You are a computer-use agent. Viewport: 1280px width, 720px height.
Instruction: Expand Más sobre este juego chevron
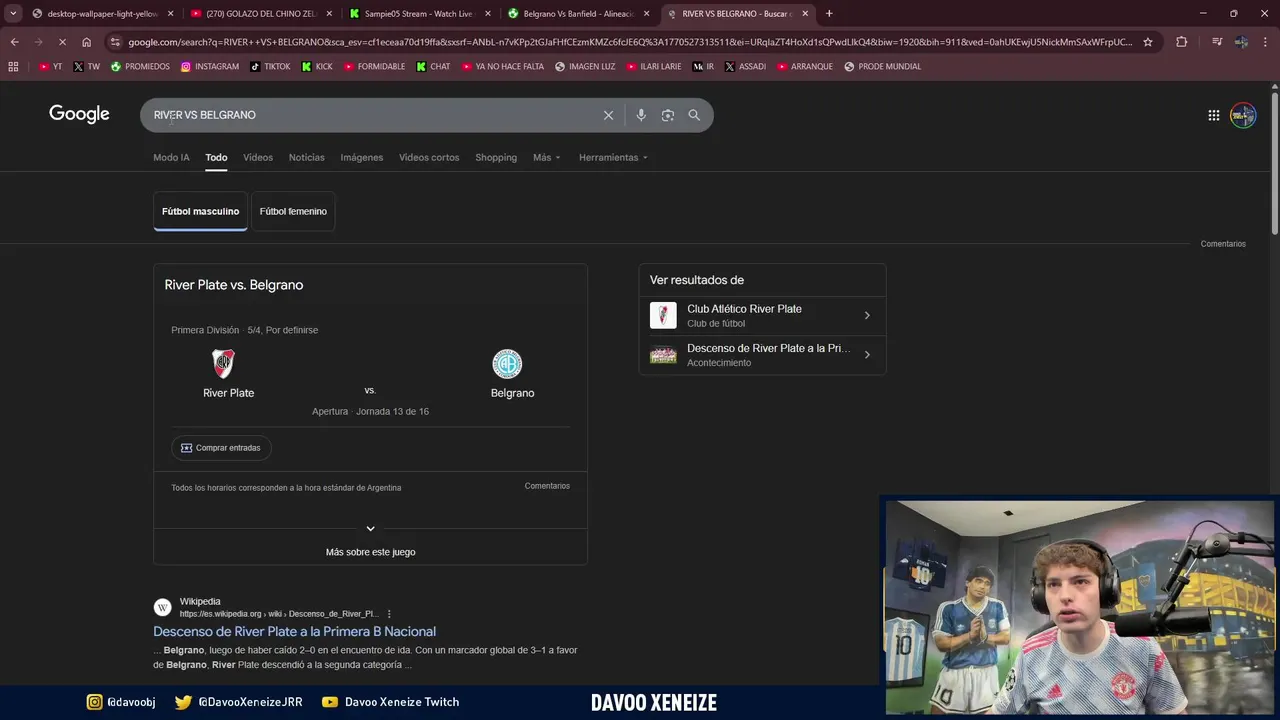(370, 528)
